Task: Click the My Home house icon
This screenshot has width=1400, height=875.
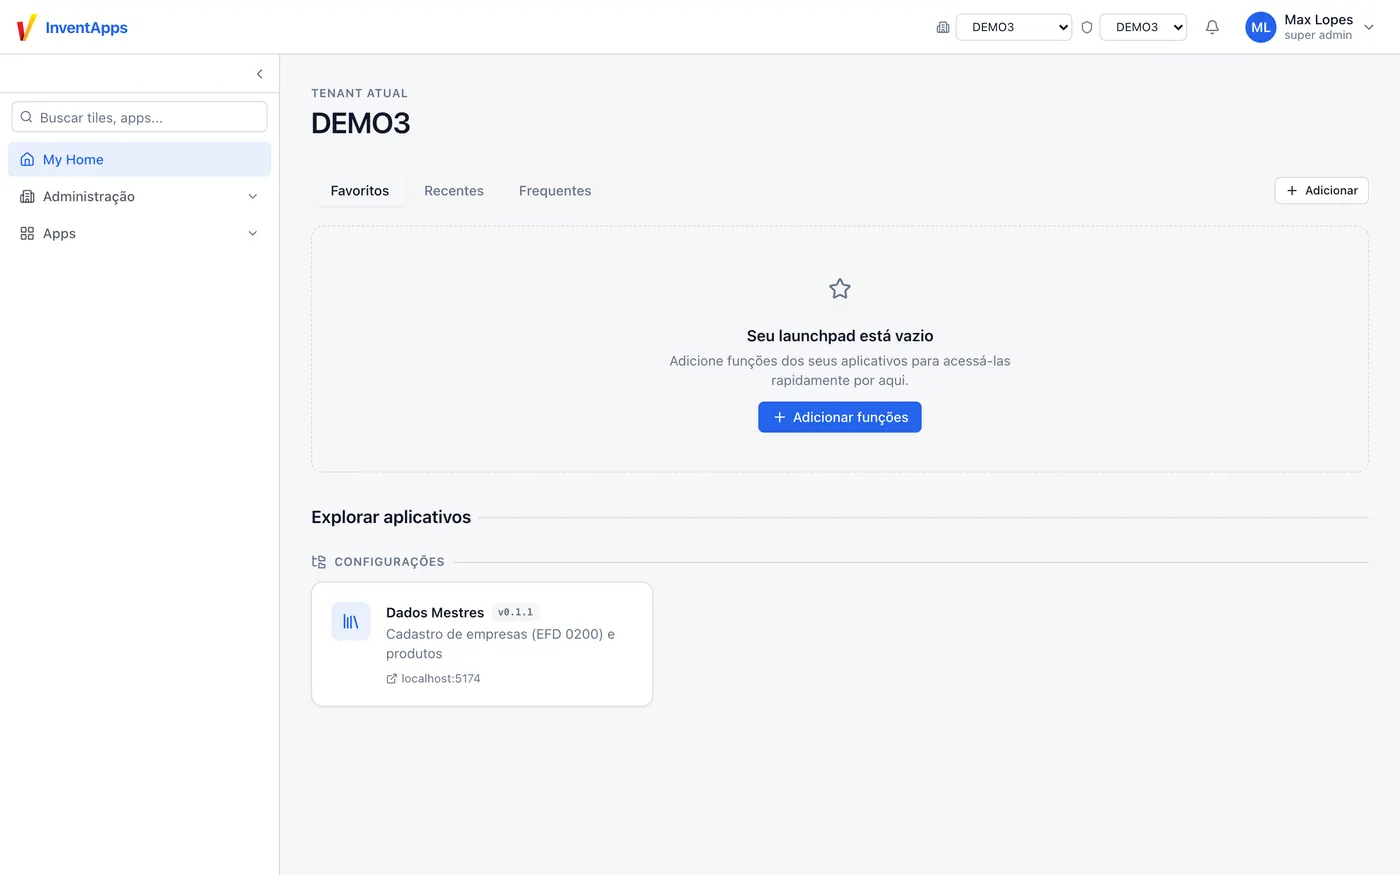Action: [27, 159]
